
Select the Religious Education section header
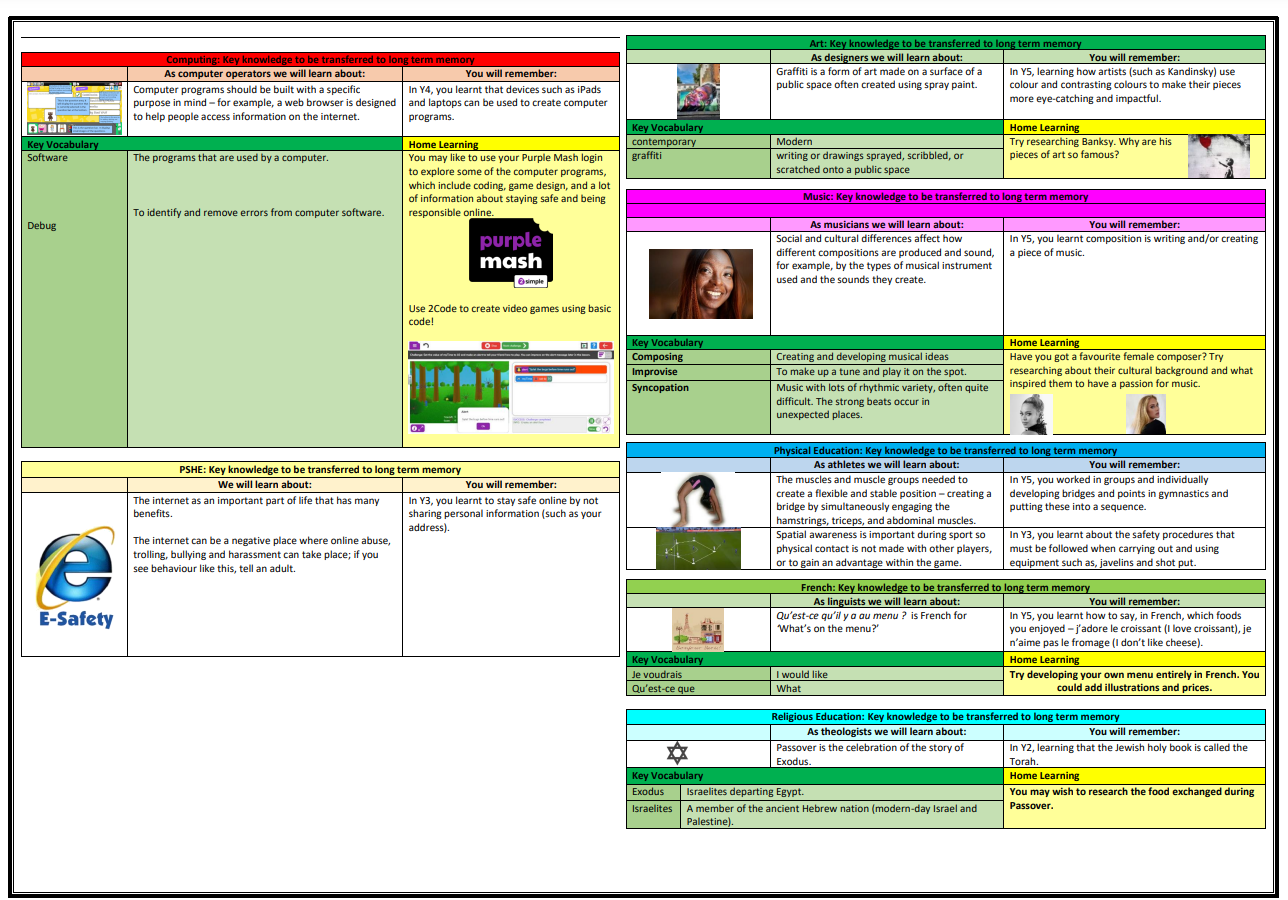coord(945,716)
